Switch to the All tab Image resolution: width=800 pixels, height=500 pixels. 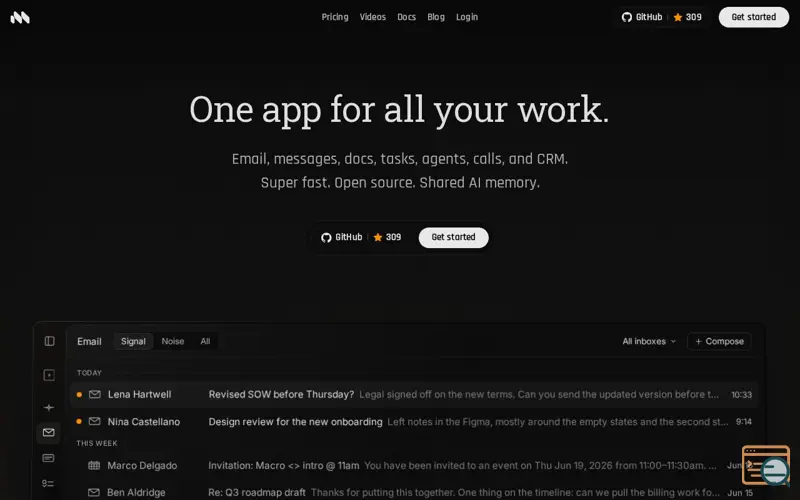(205, 341)
